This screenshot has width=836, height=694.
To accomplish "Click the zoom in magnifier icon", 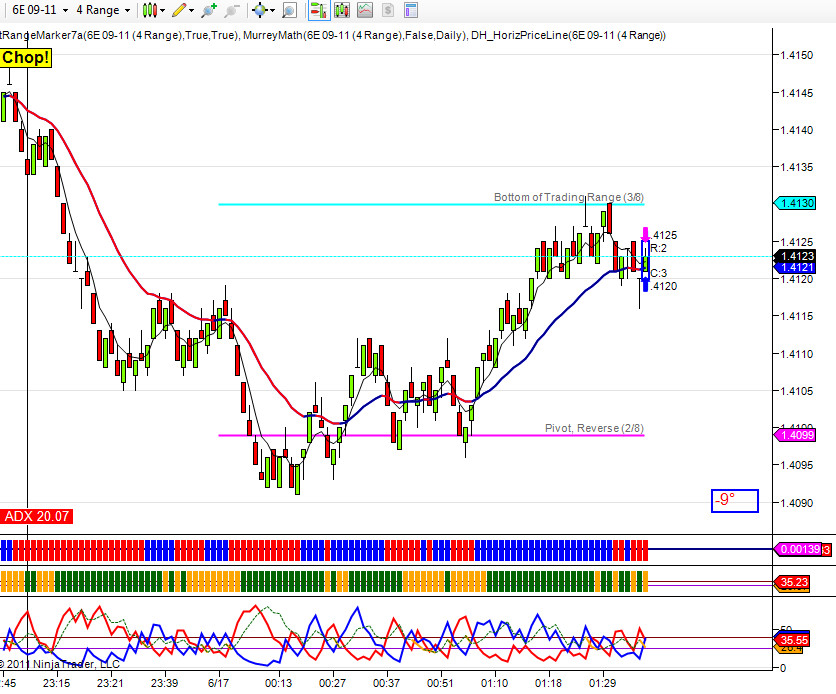I will (208, 10).
